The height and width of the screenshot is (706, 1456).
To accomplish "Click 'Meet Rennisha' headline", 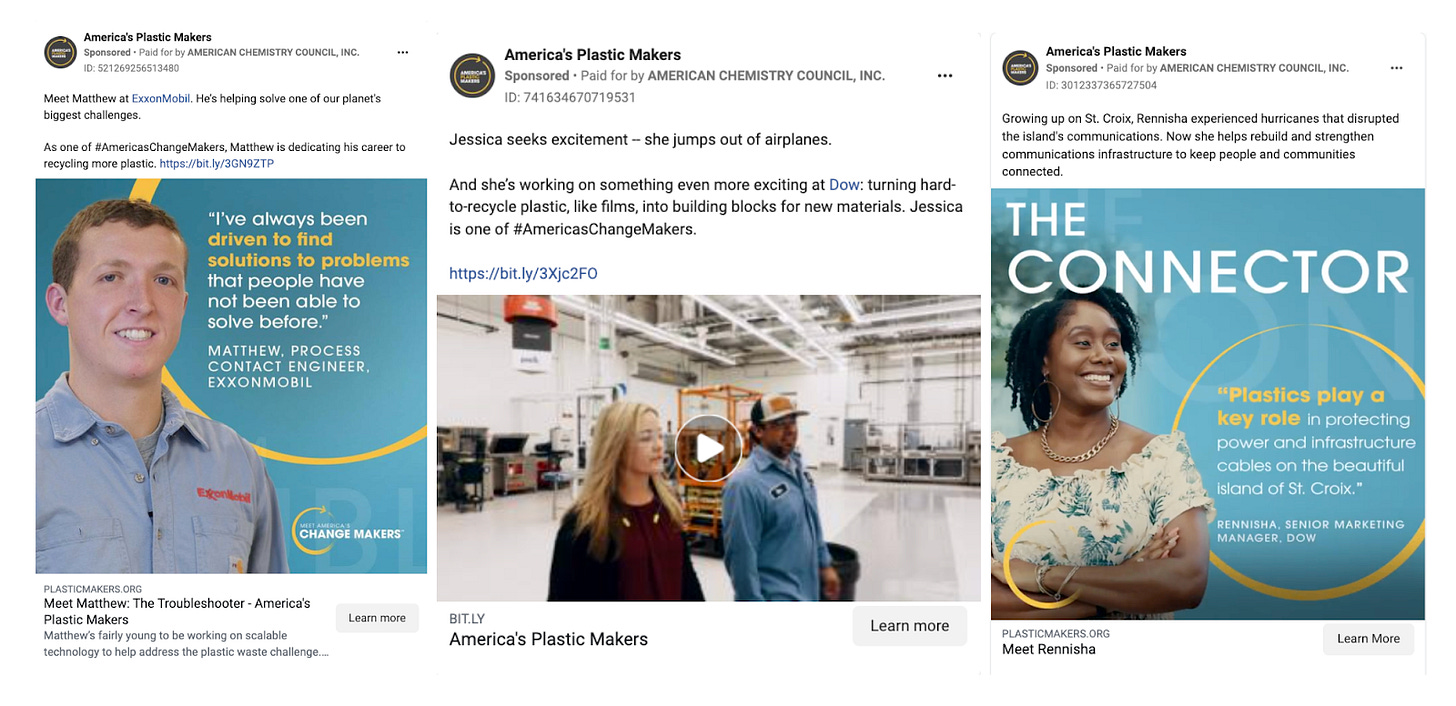I will [1049, 649].
